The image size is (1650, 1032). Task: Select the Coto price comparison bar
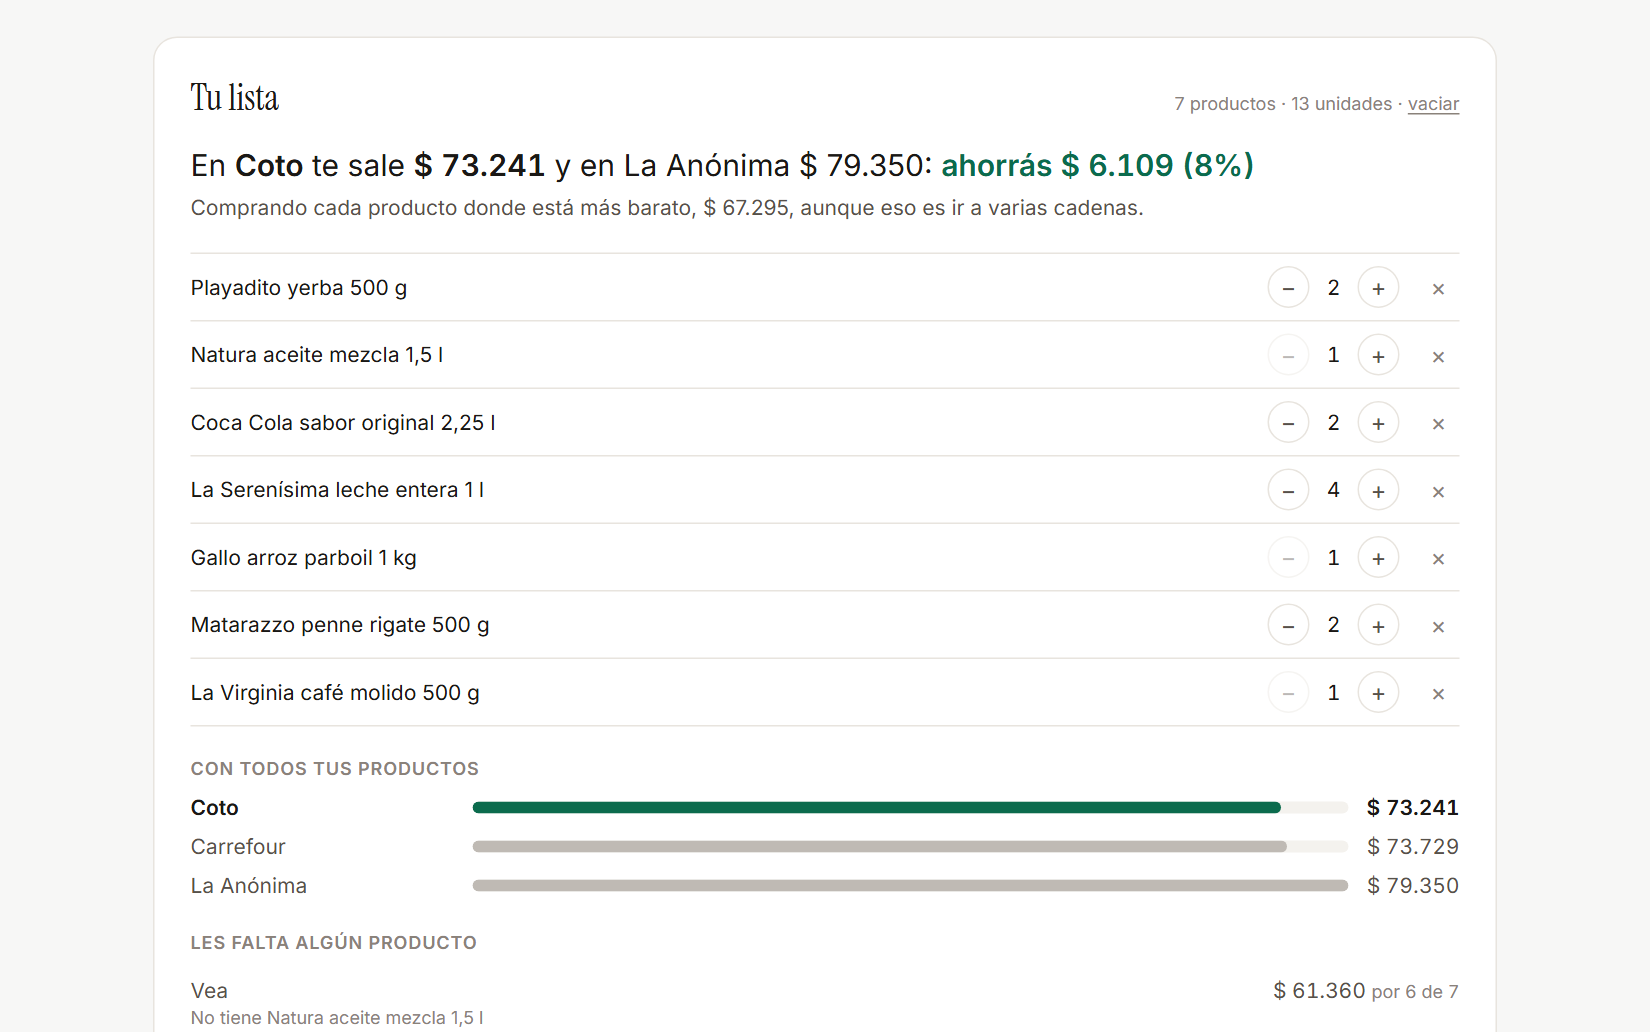click(x=910, y=807)
